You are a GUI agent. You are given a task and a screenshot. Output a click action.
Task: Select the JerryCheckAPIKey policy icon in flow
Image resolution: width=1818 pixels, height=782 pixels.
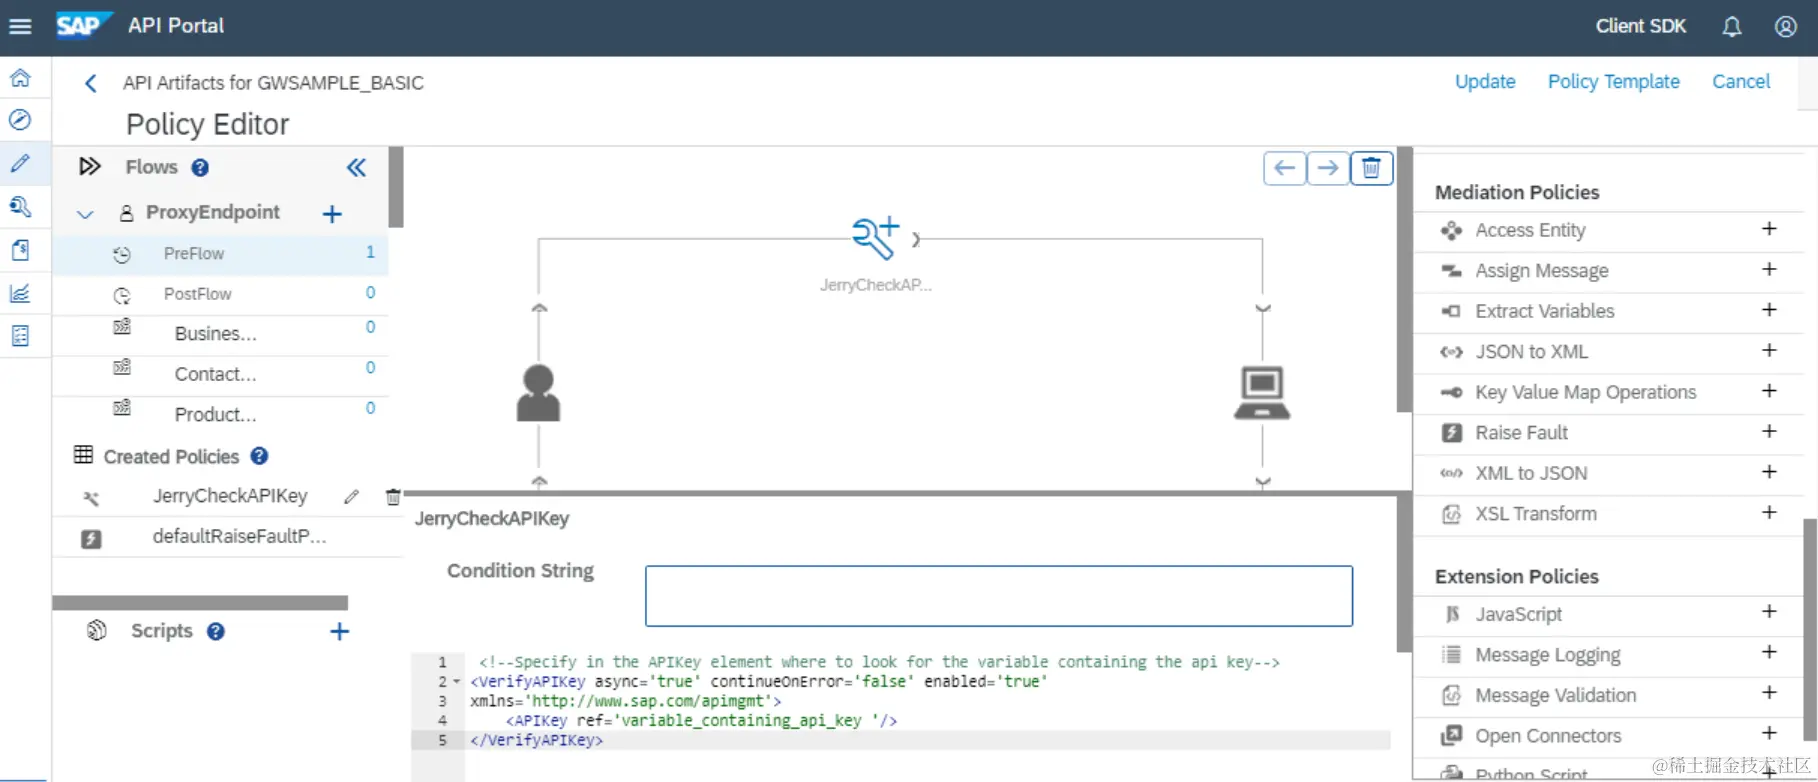[x=875, y=240]
